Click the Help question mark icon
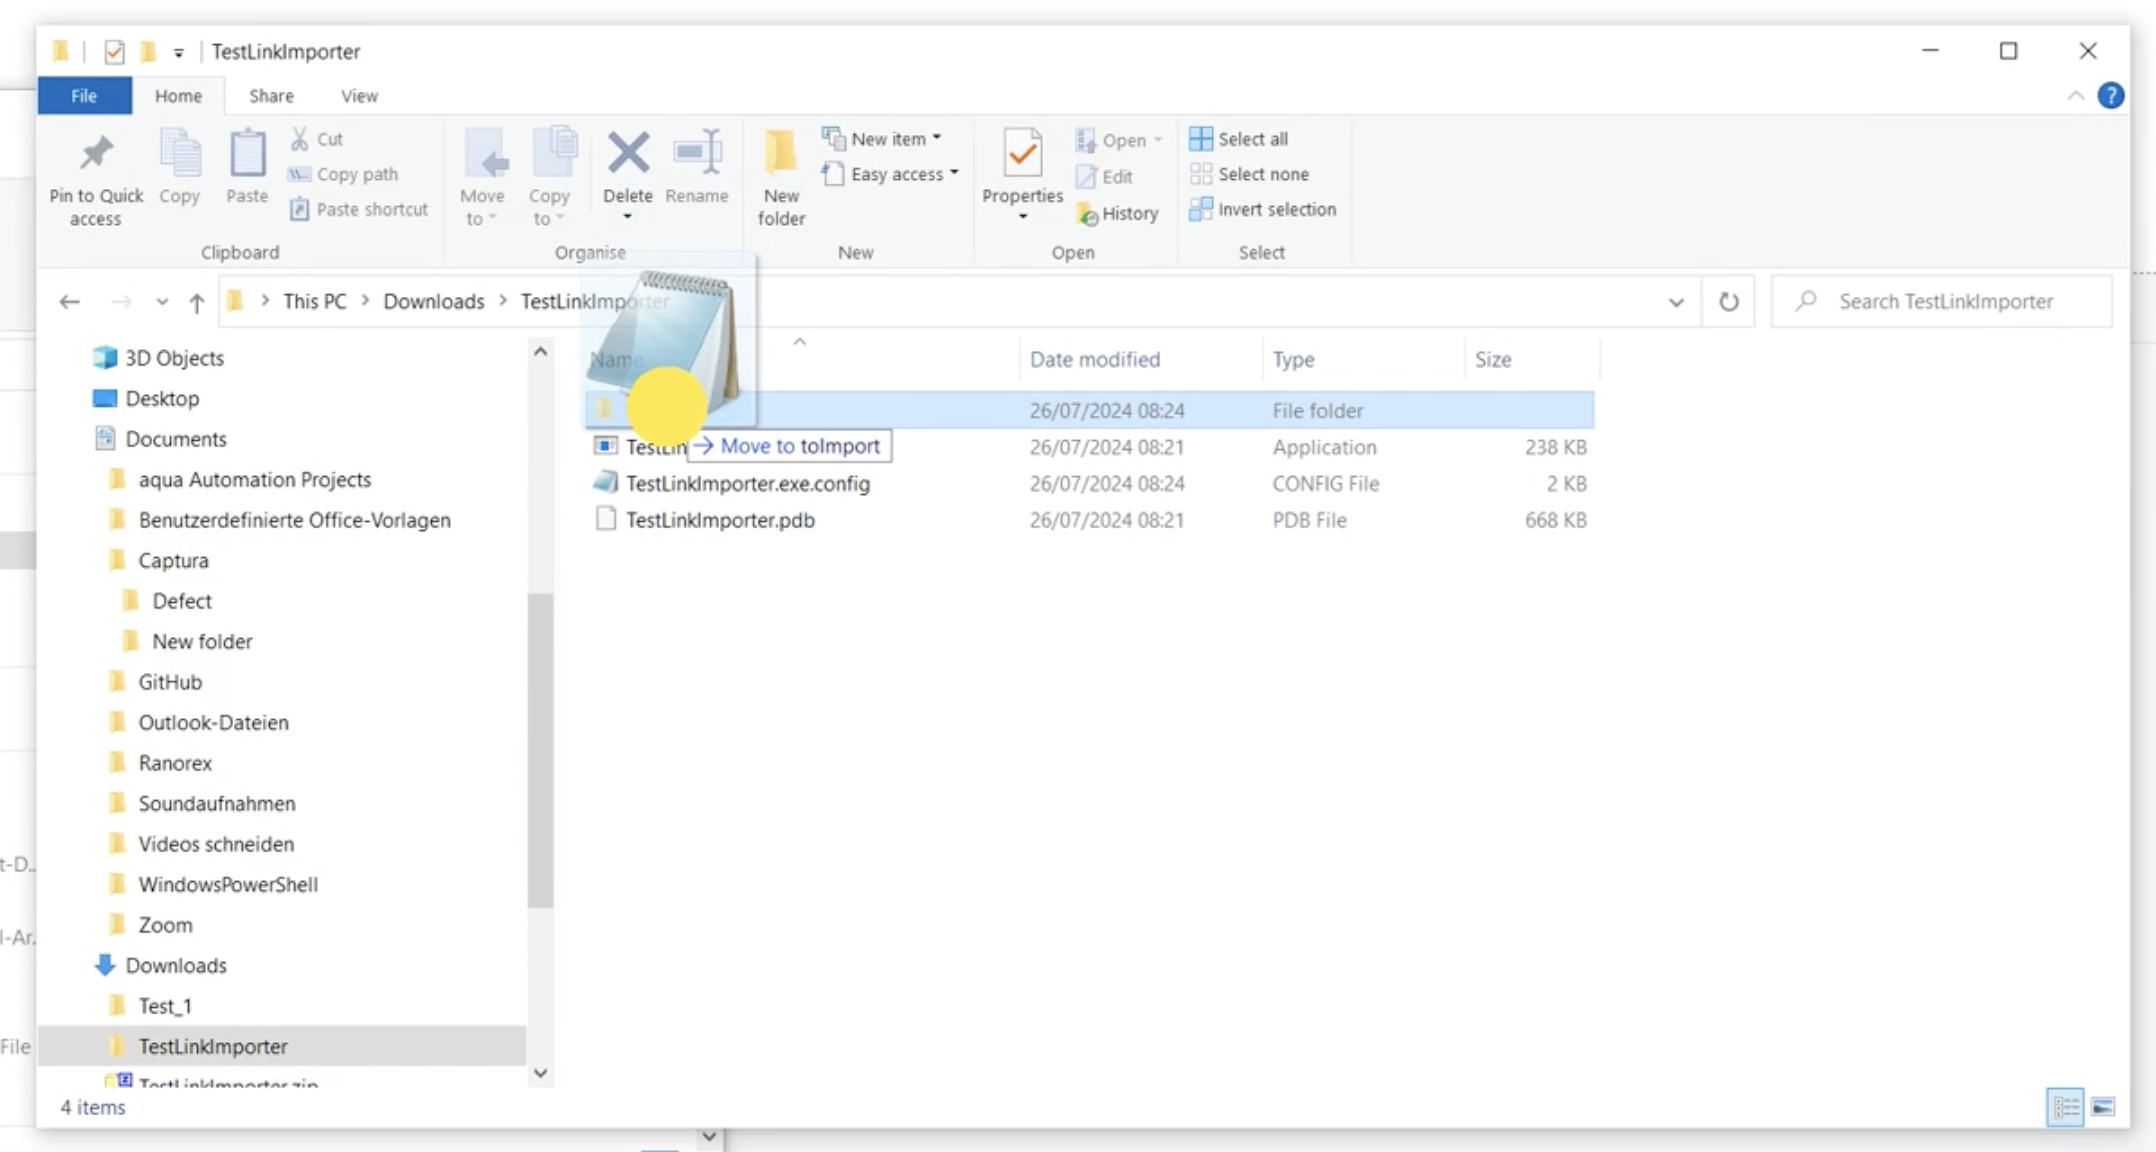The height and width of the screenshot is (1152, 2156). pyautogui.click(x=2110, y=96)
